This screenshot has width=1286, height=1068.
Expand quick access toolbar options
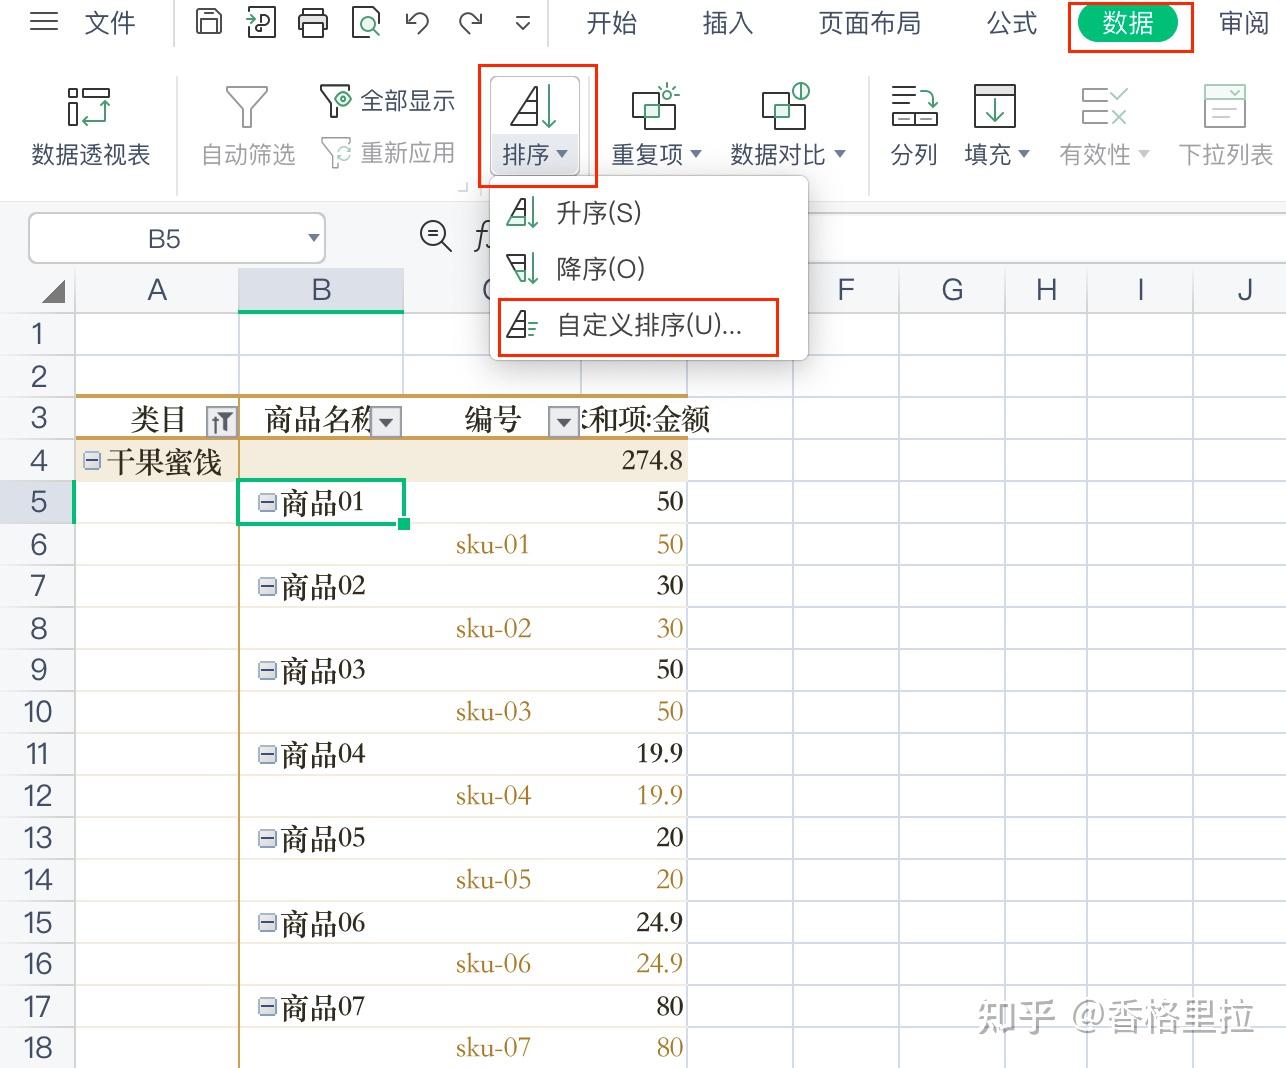[523, 23]
